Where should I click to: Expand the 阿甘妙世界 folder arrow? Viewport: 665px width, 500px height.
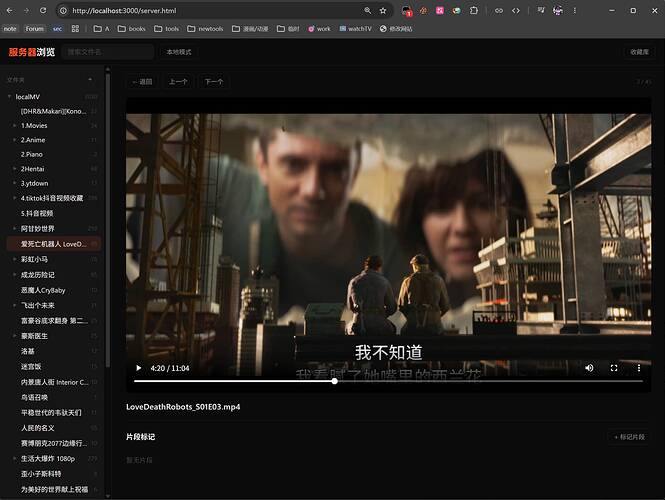click(x=14, y=229)
